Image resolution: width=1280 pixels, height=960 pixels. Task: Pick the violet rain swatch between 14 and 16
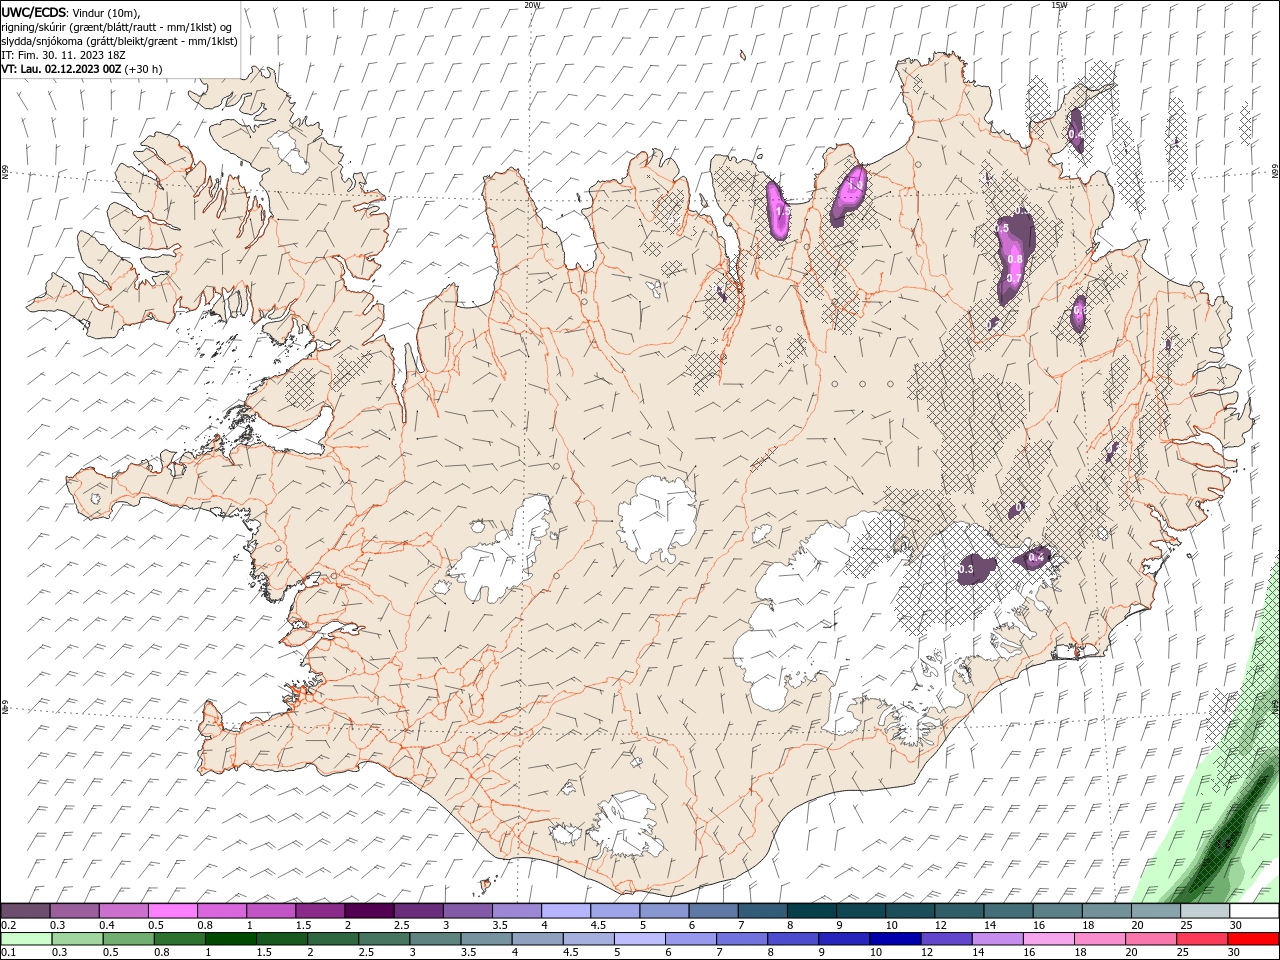(997, 939)
